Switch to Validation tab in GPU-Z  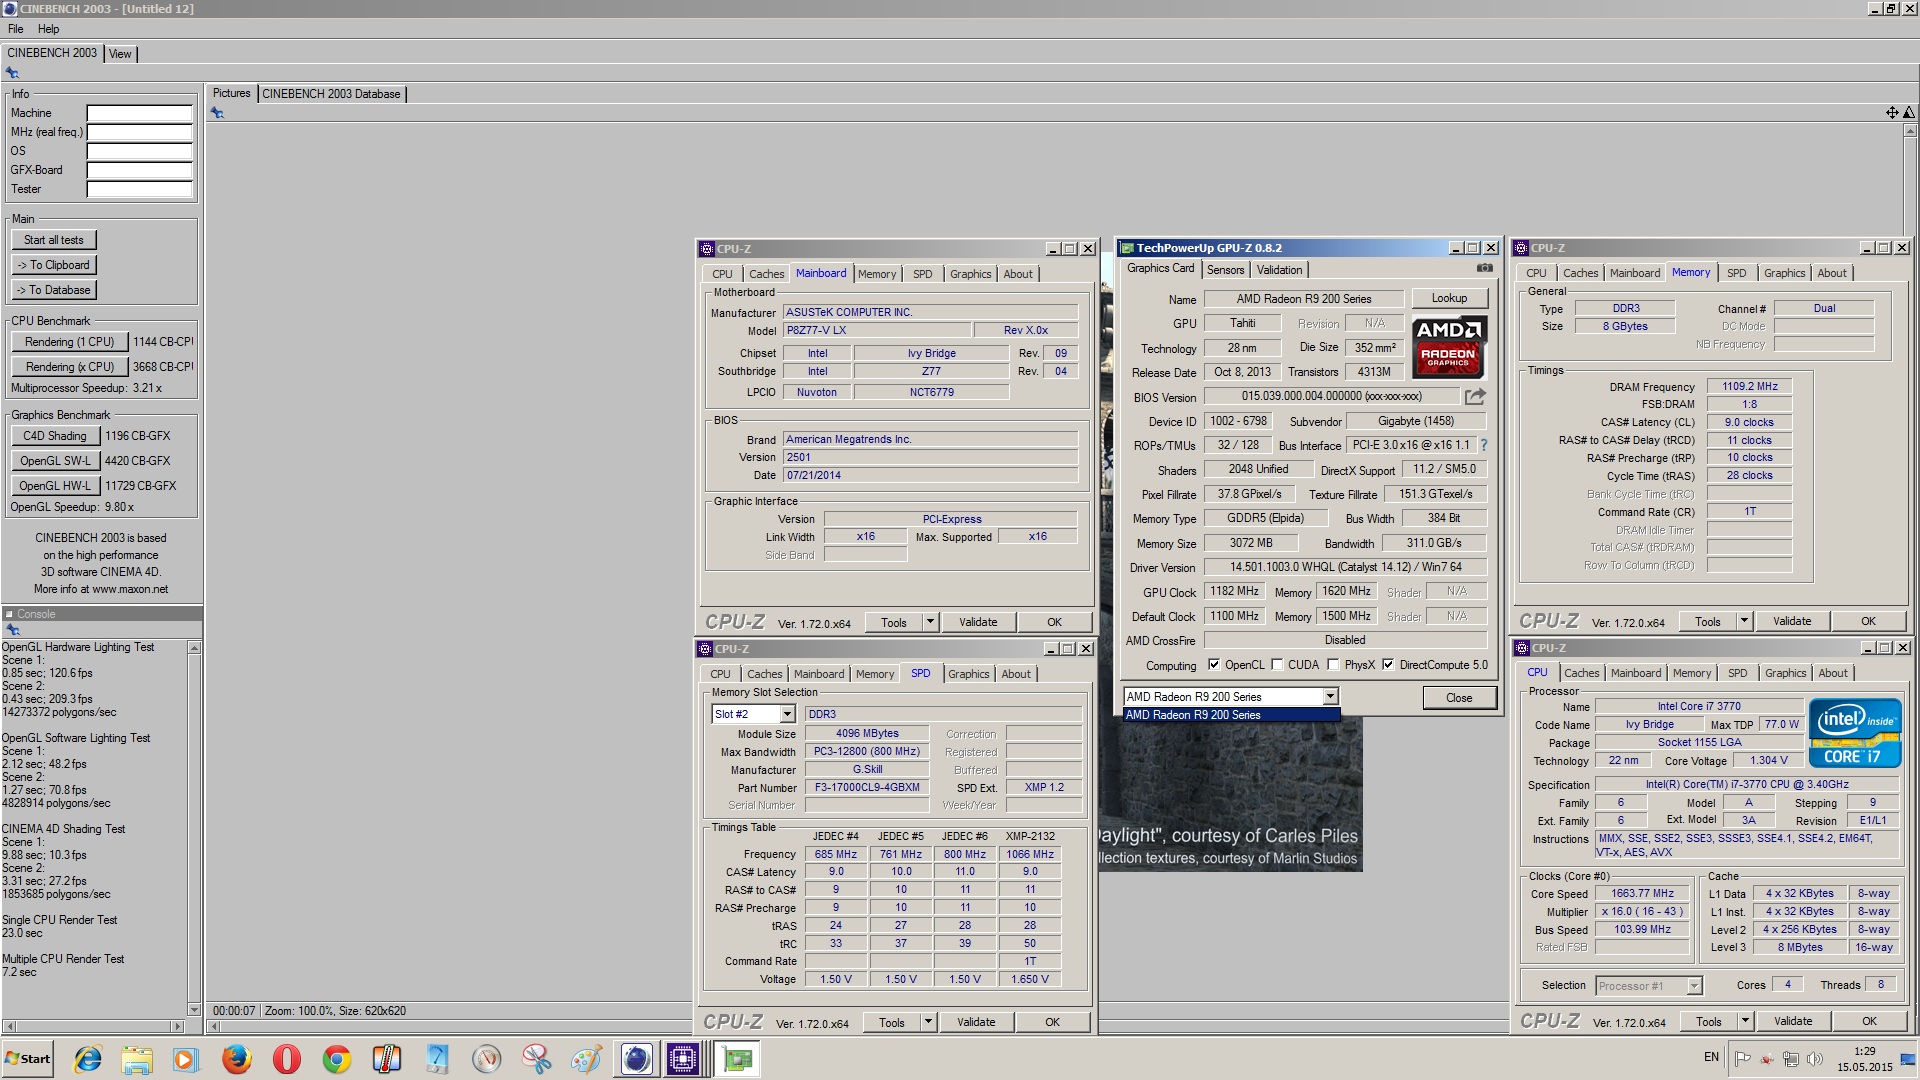tap(1279, 270)
